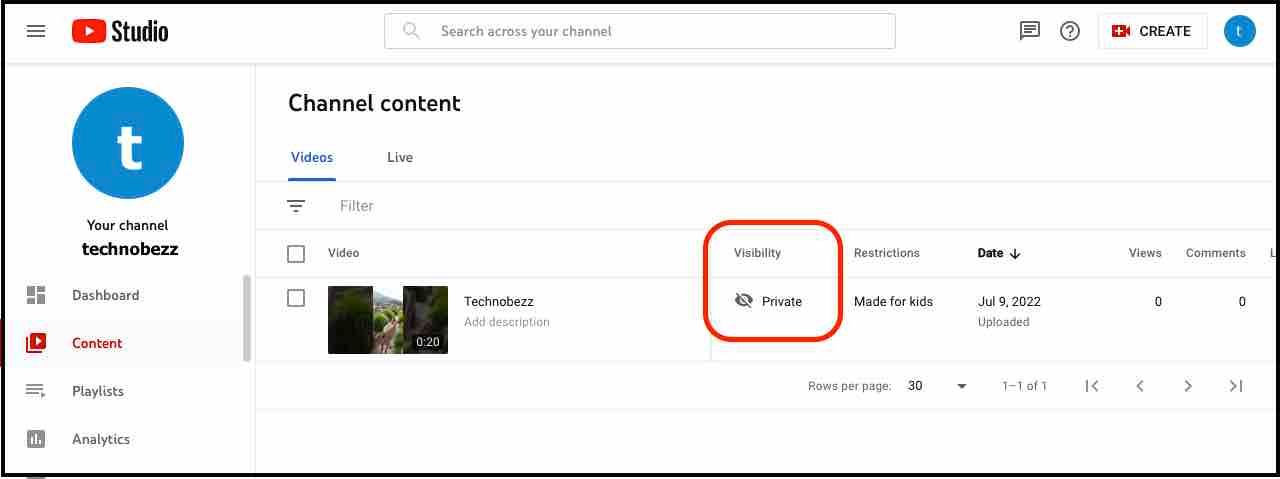Open the help question mark icon
1280x479 pixels.
click(x=1070, y=31)
